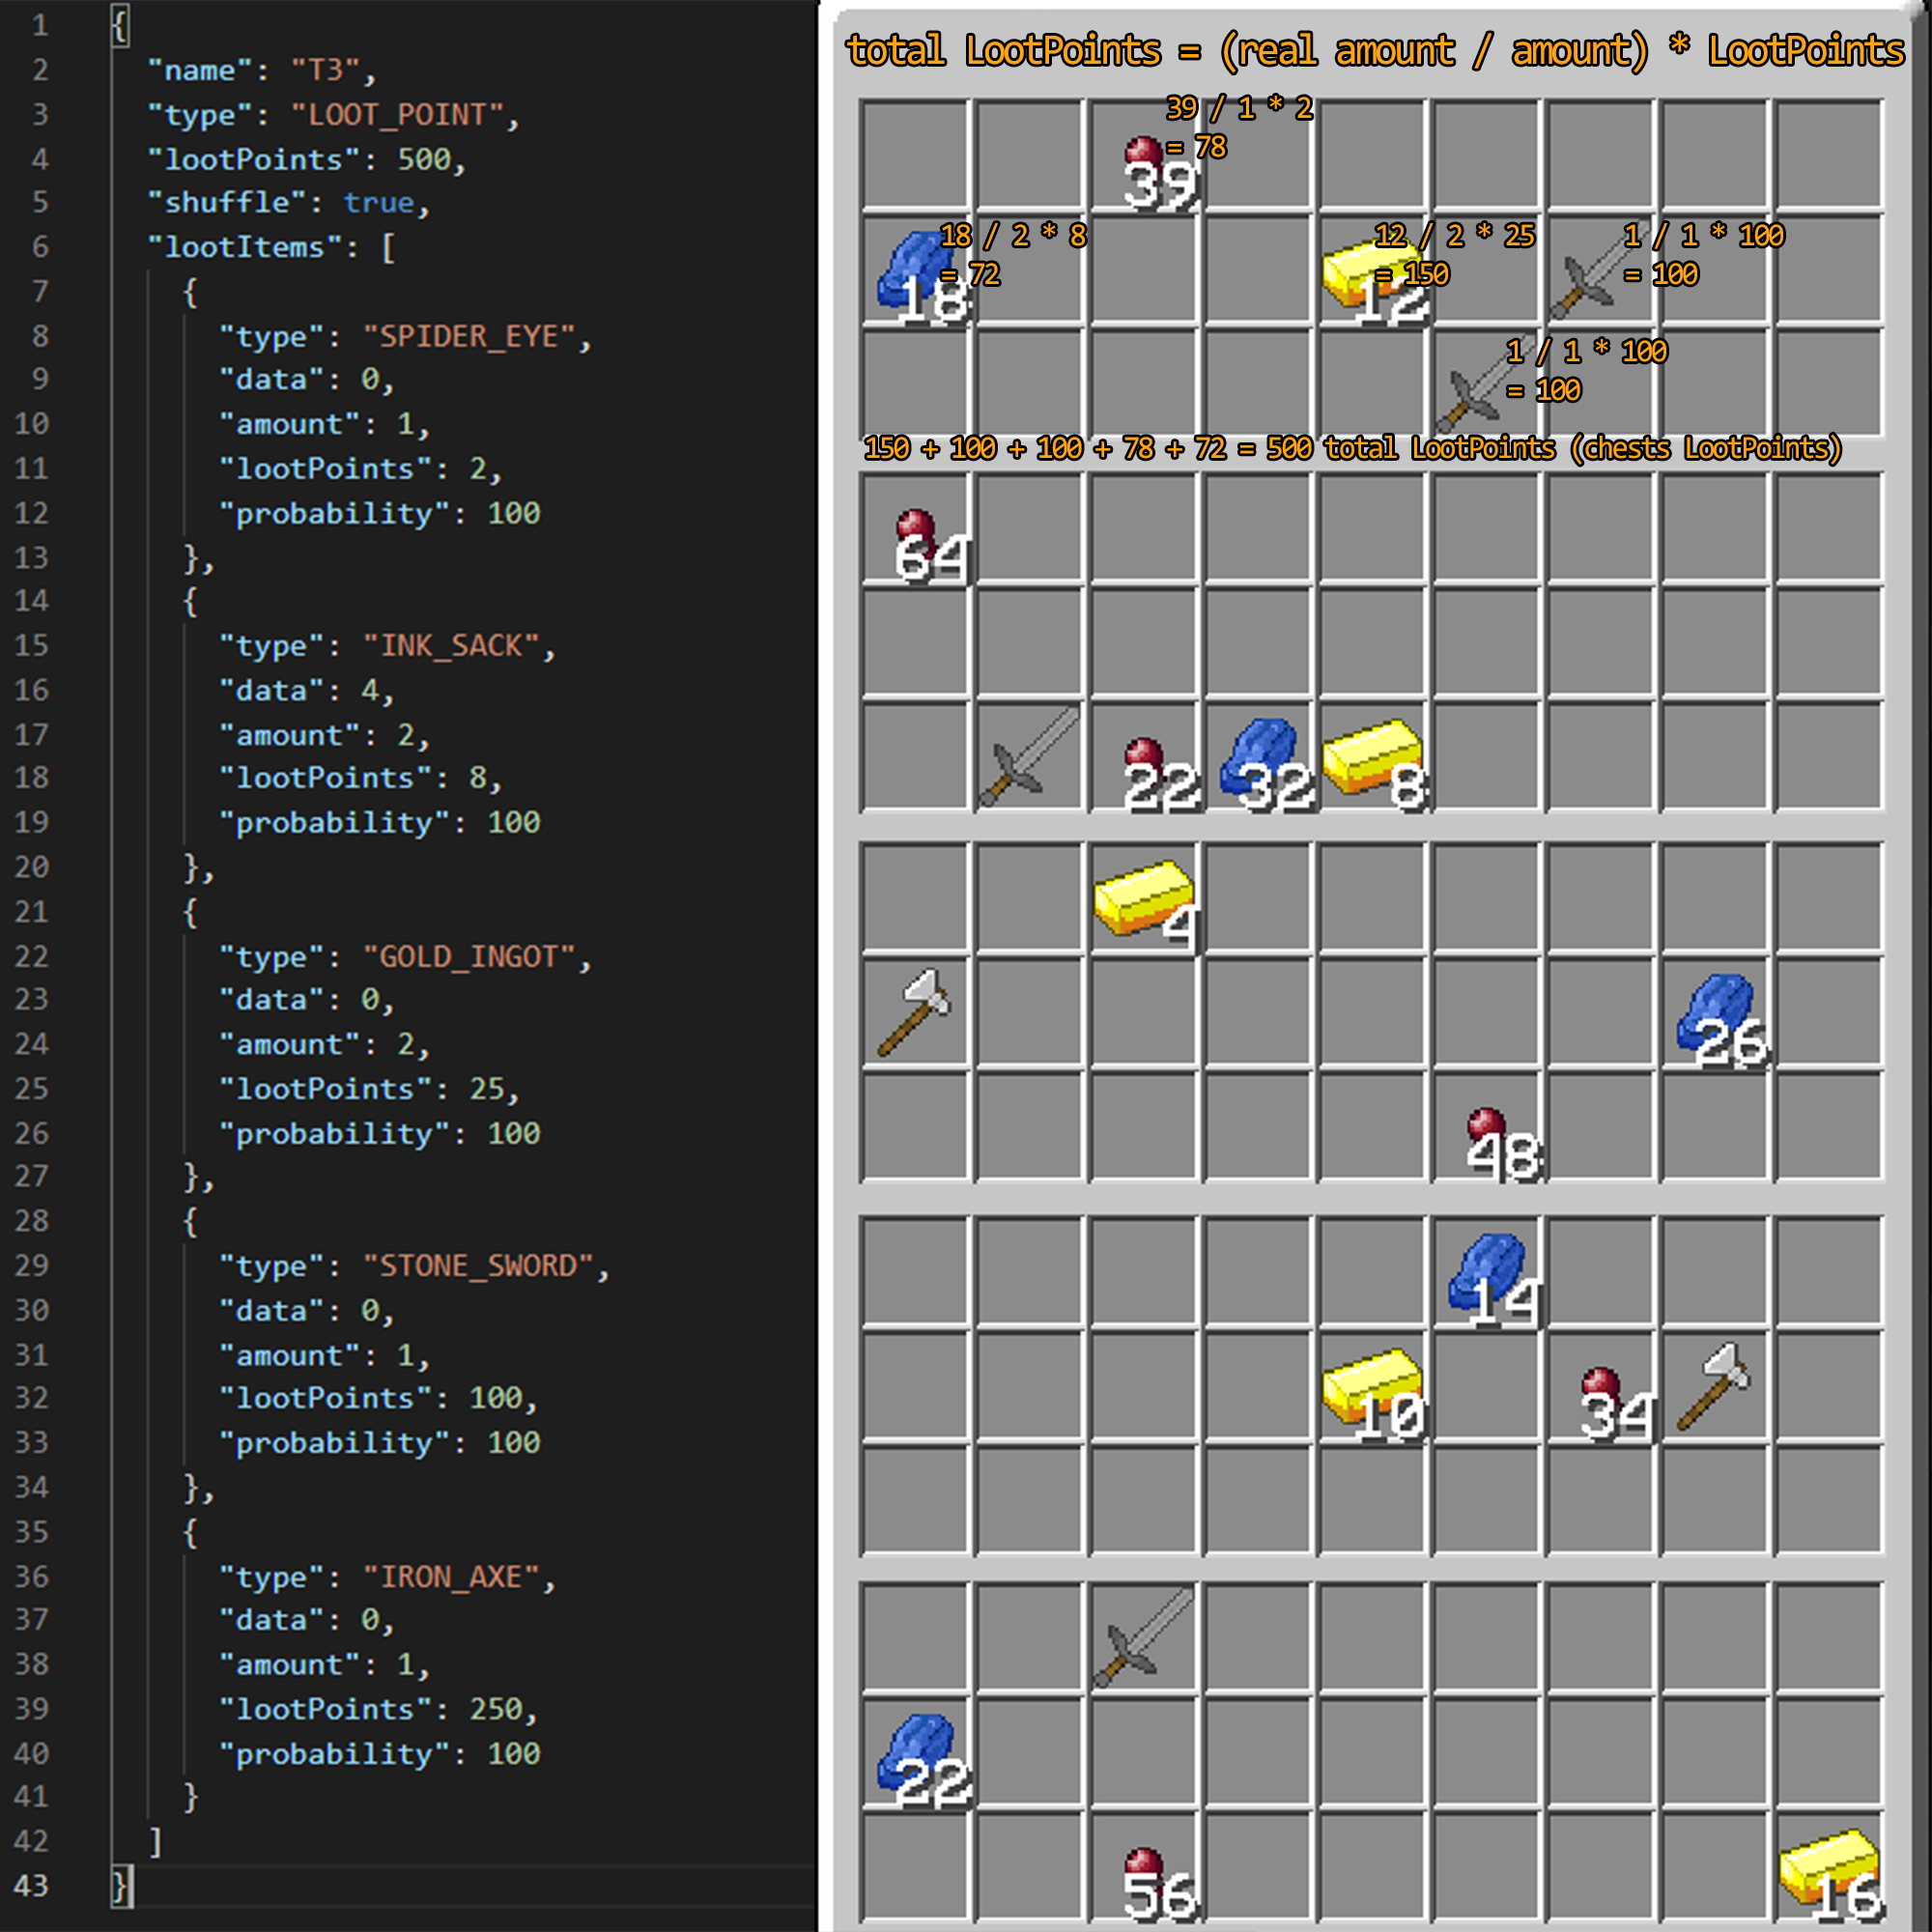Click the INK_SACK data value 4

point(370,690)
